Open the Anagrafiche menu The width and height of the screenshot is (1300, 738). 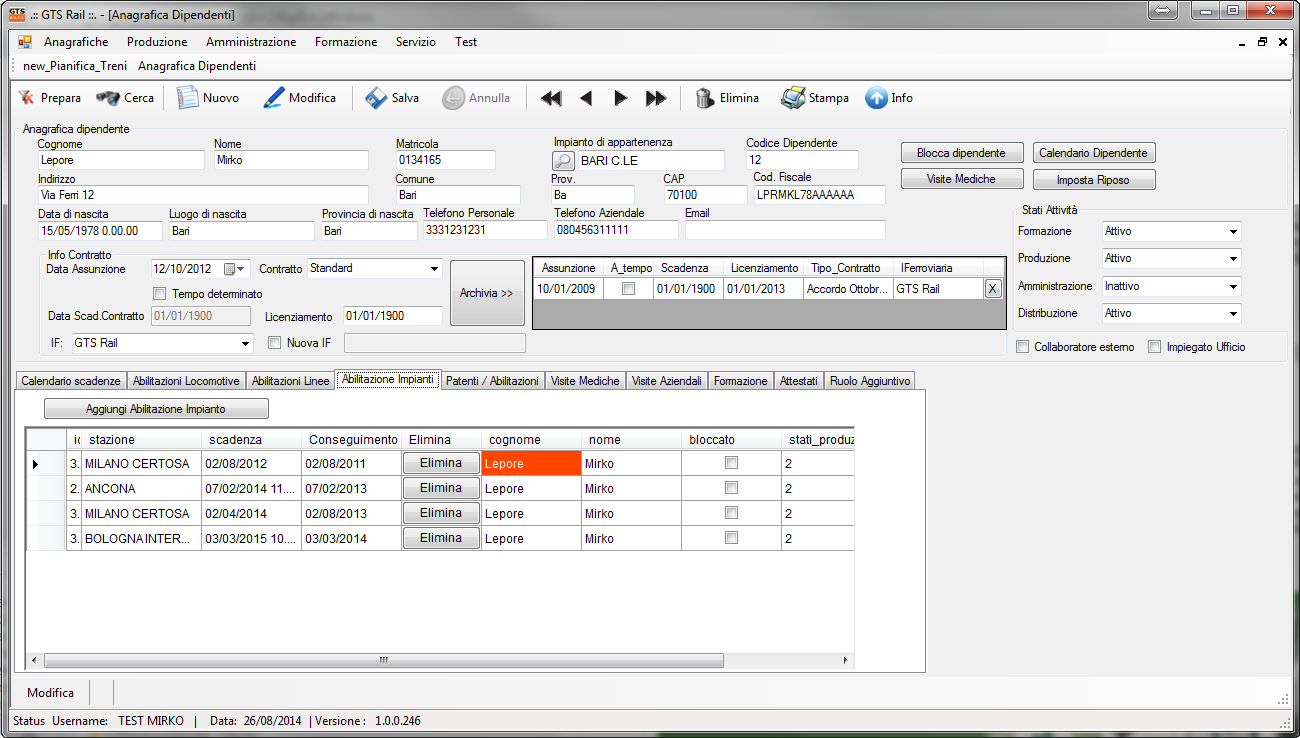click(x=76, y=42)
